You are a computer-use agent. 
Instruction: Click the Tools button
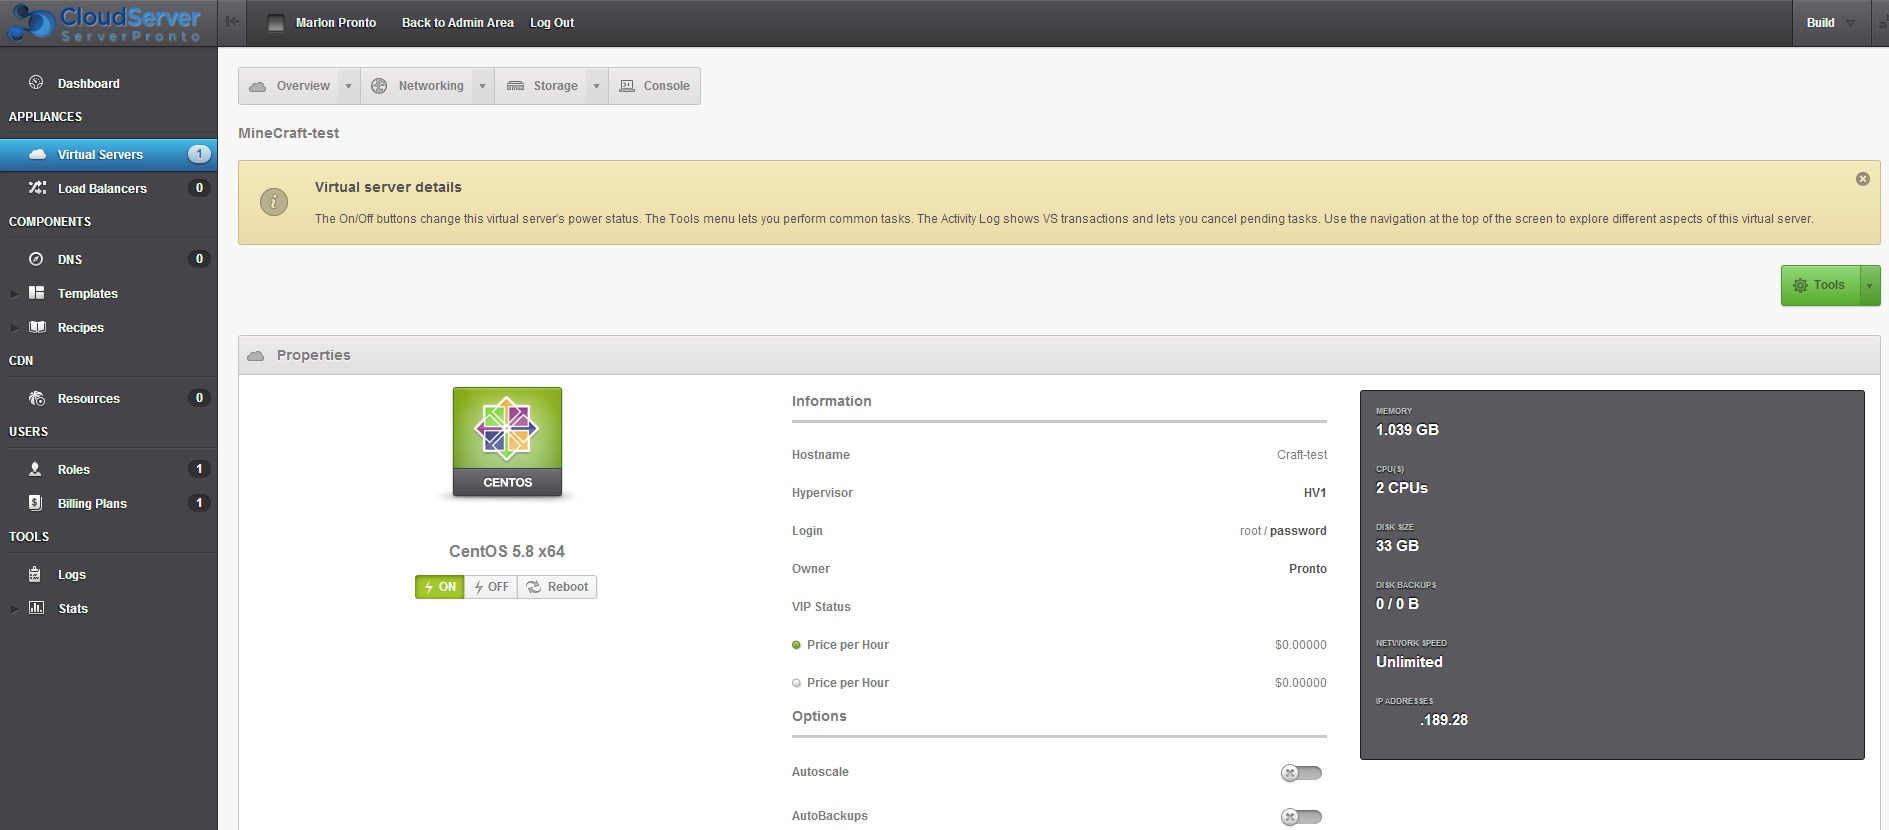point(1820,285)
